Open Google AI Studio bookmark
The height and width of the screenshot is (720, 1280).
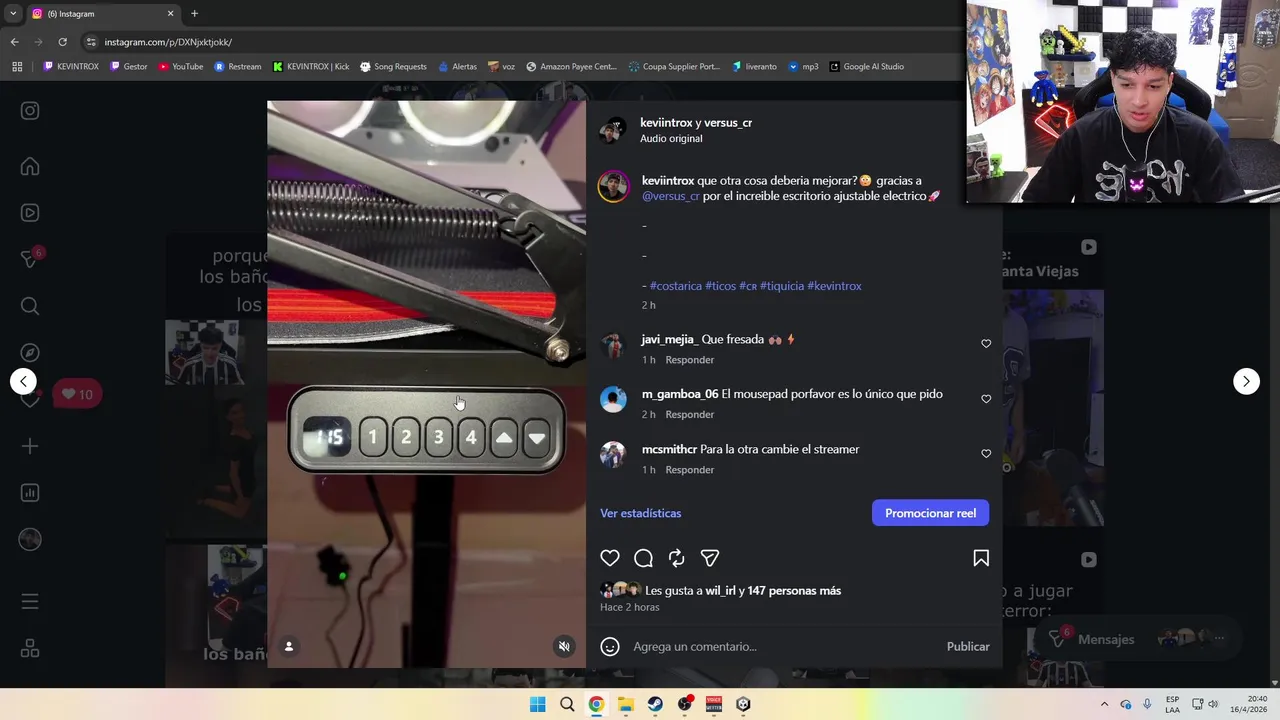(x=867, y=67)
